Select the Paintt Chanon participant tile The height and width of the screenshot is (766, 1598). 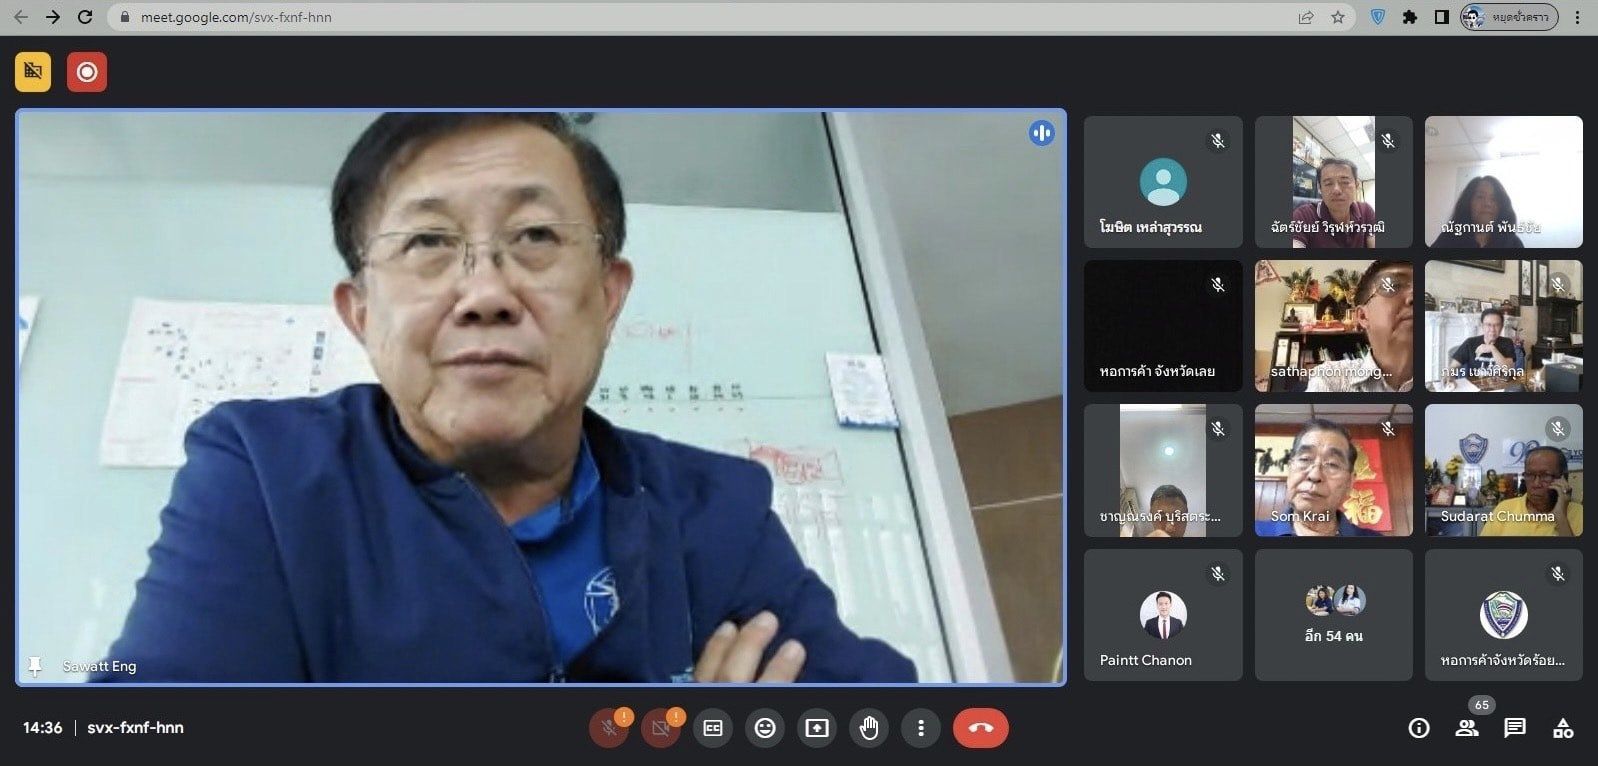pos(1163,614)
